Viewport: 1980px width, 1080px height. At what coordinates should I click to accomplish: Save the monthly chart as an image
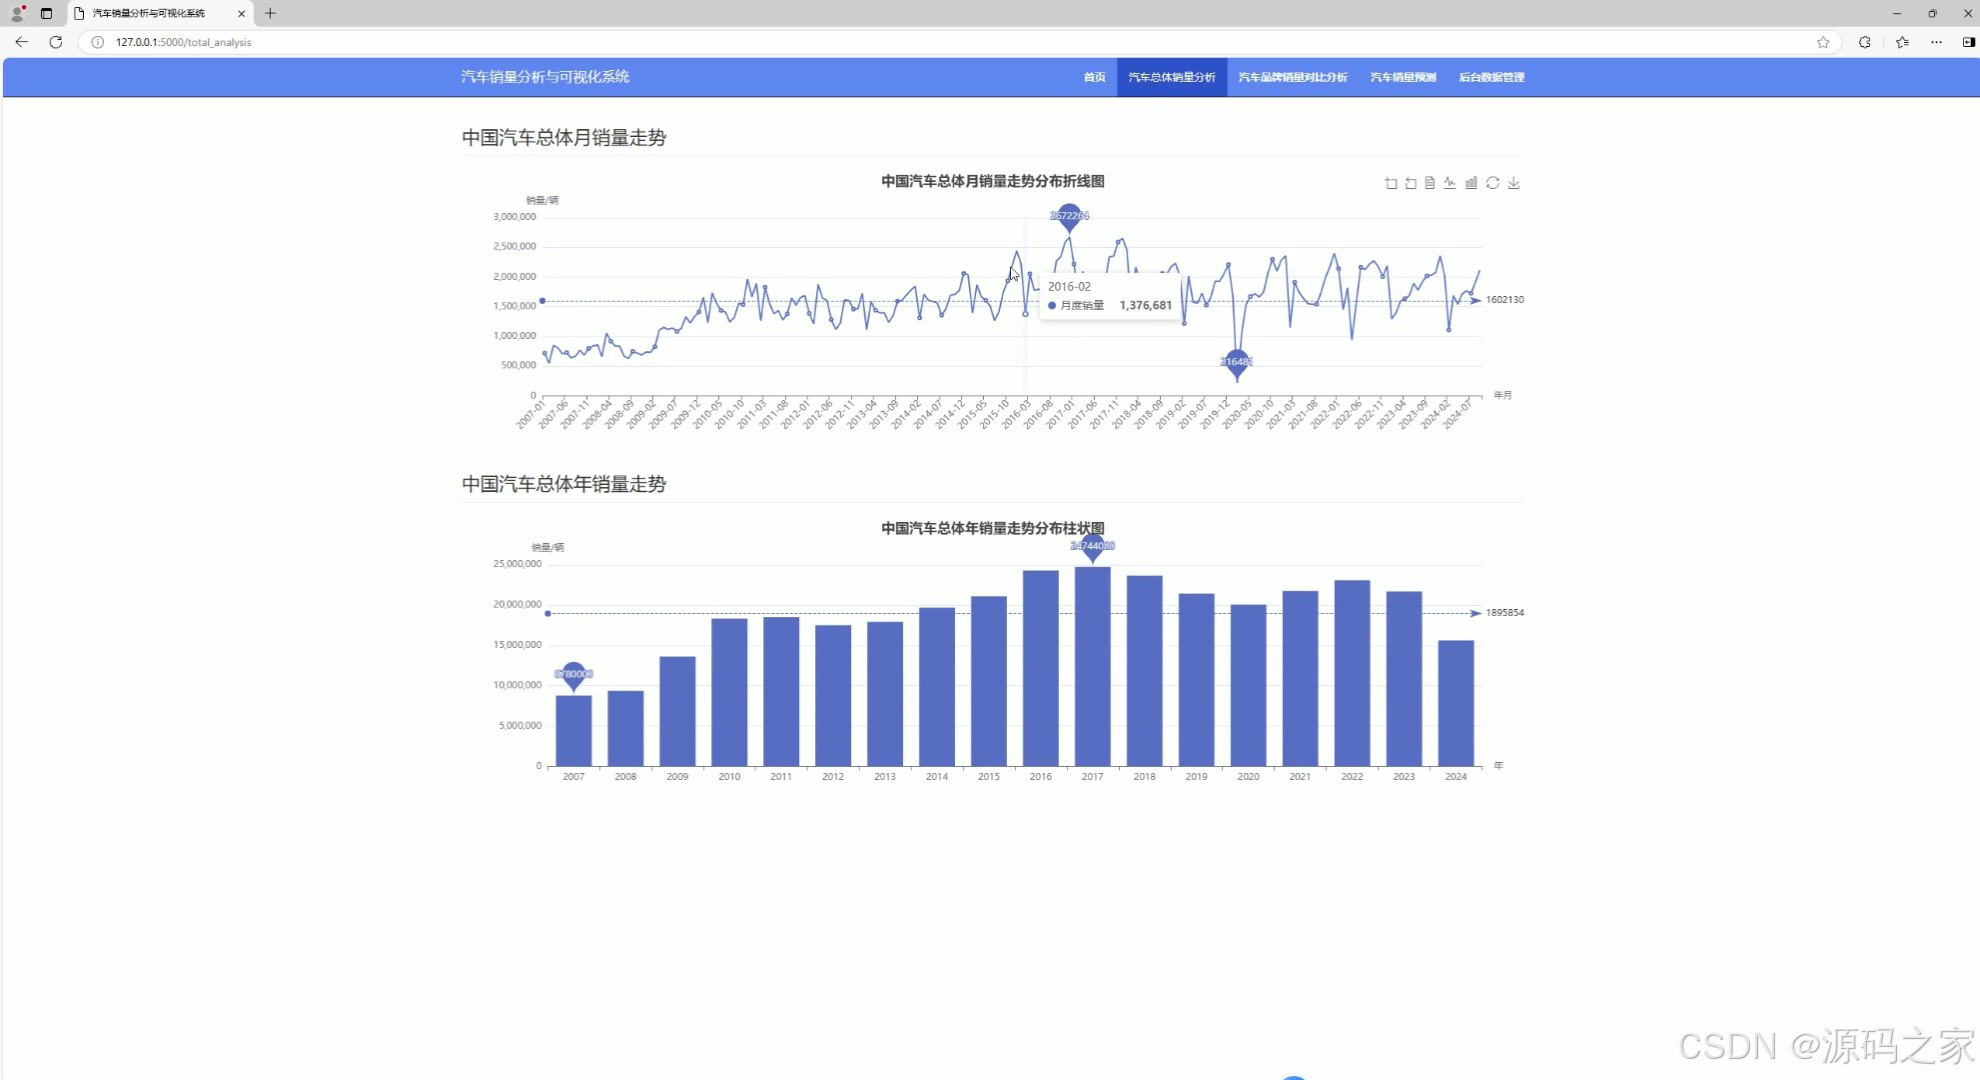1514,183
